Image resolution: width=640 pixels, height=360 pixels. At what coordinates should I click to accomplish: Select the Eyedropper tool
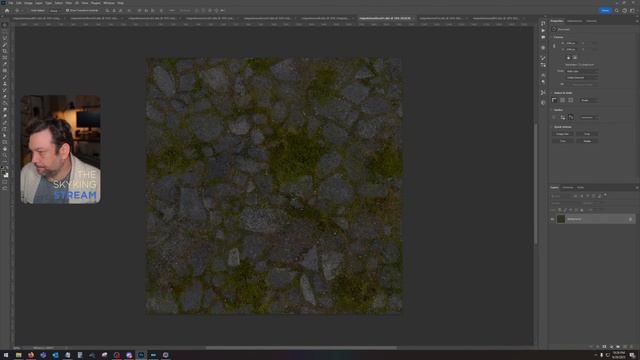tap(5, 64)
